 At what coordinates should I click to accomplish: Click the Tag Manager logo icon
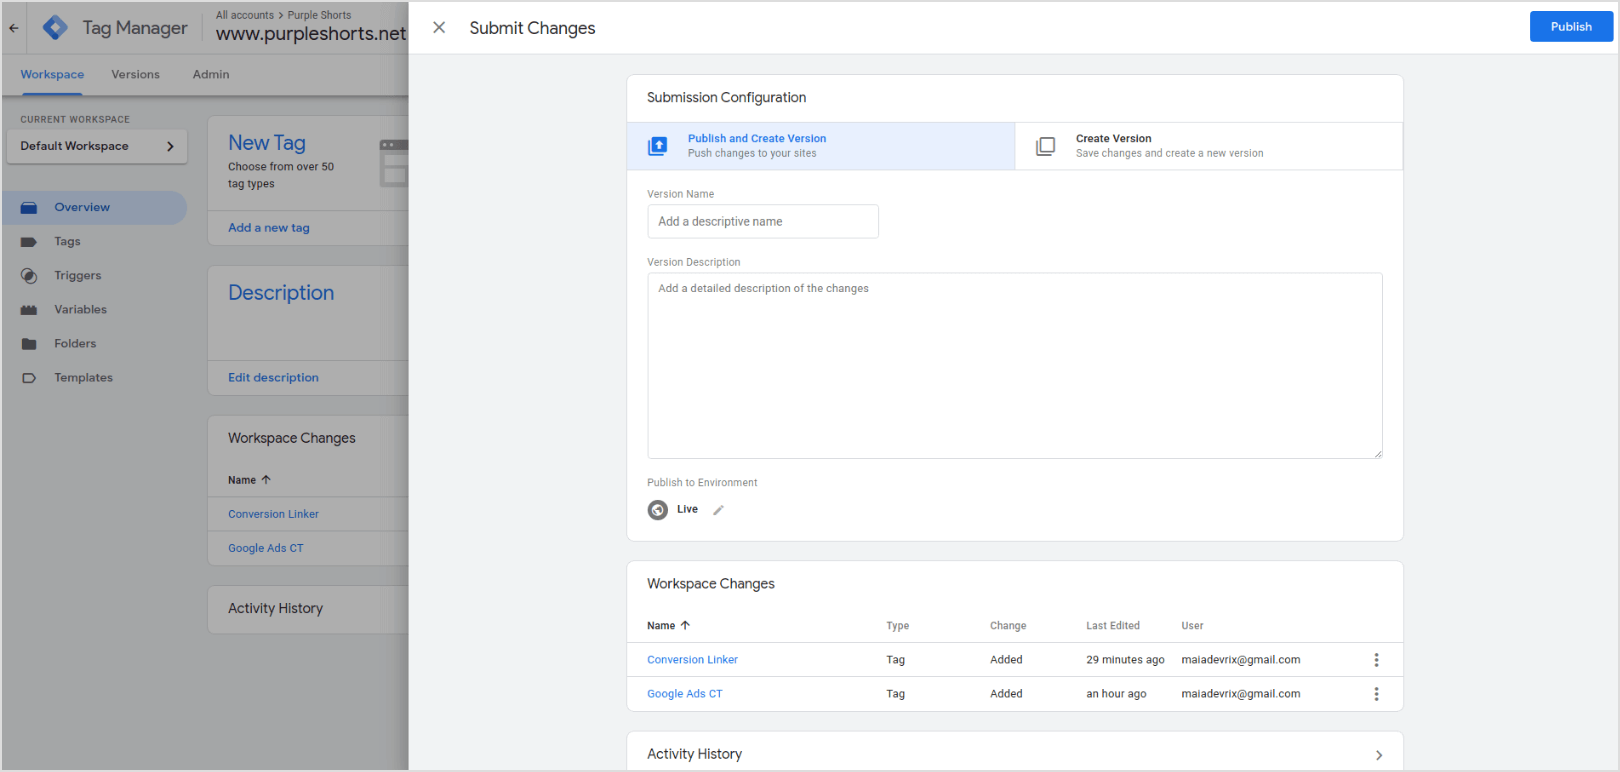pyautogui.click(x=56, y=28)
